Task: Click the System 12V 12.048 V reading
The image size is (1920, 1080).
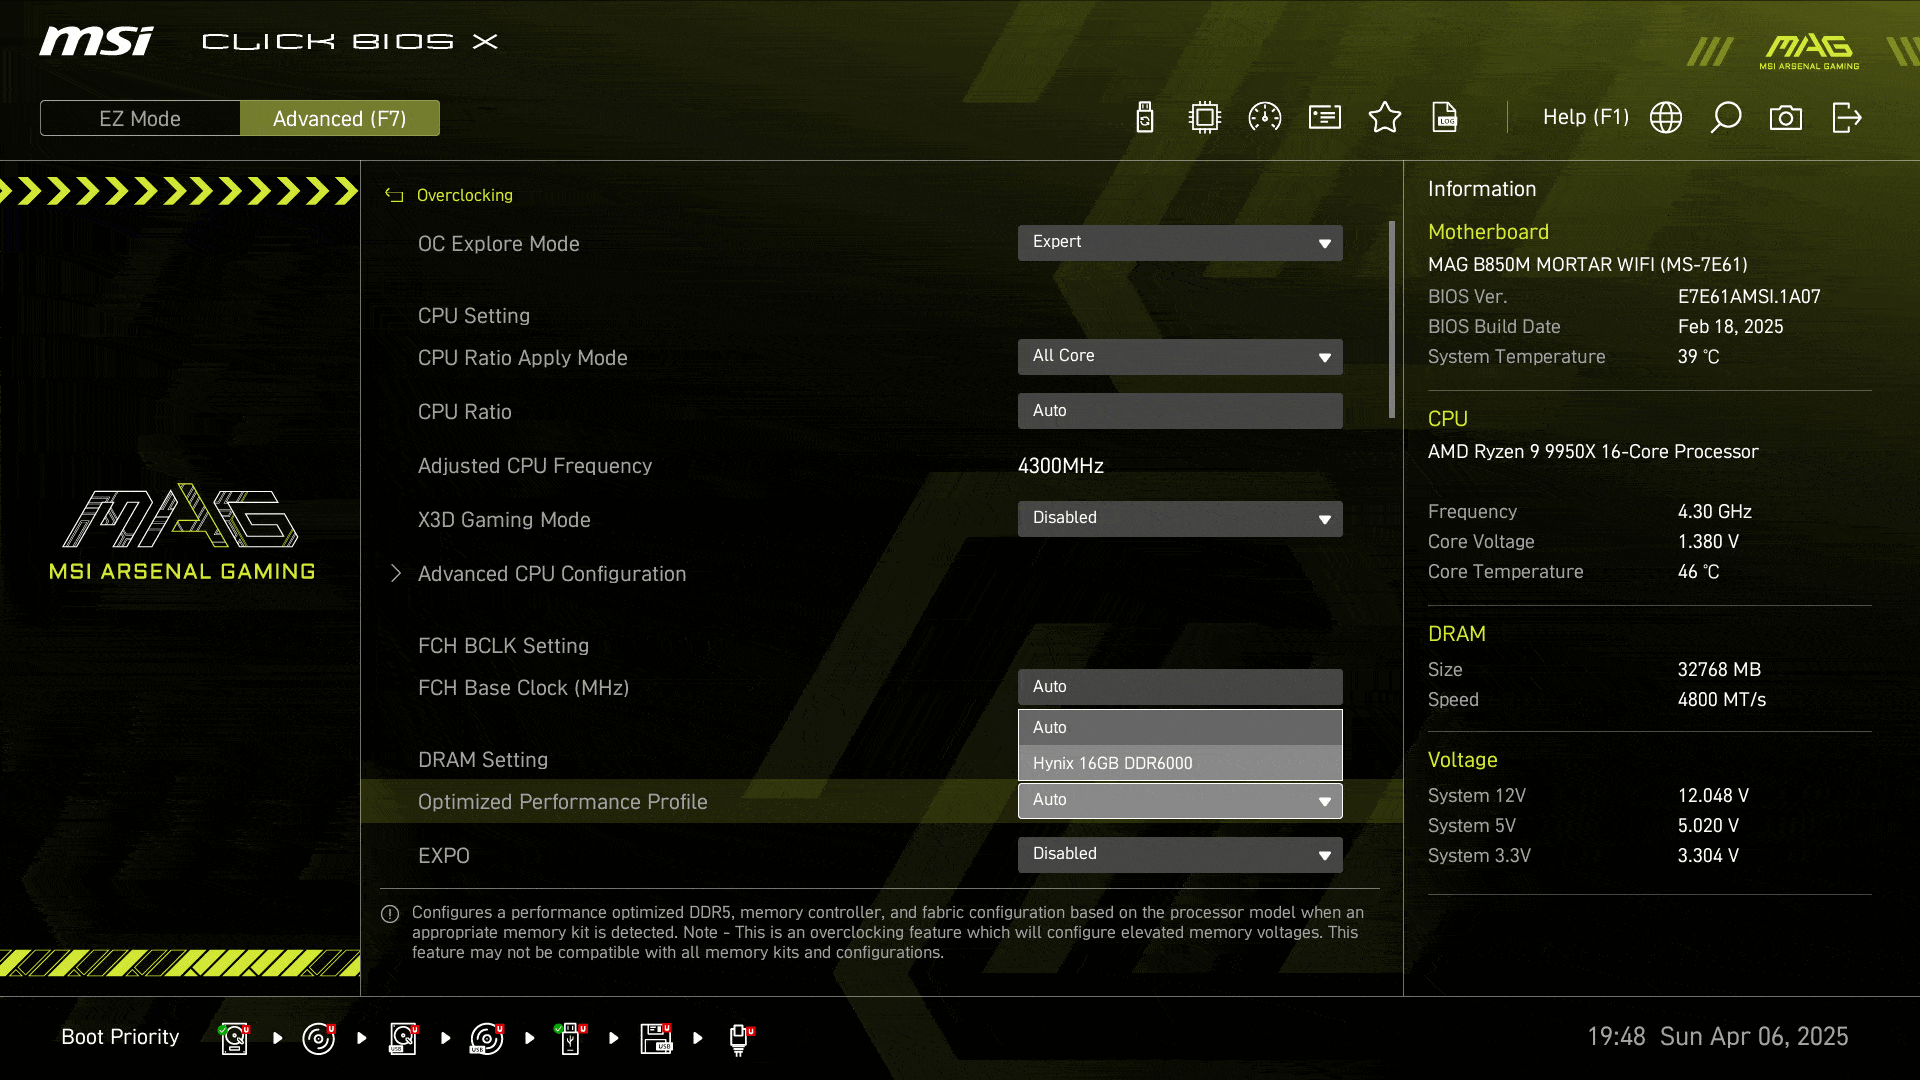Action: pyautogui.click(x=1712, y=796)
